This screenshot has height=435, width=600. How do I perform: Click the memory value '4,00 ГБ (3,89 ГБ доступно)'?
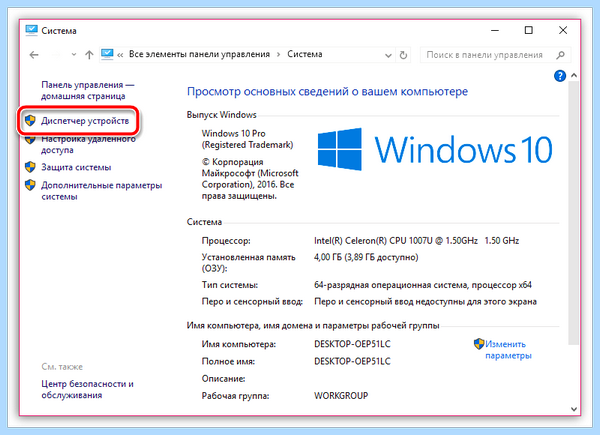click(366, 257)
